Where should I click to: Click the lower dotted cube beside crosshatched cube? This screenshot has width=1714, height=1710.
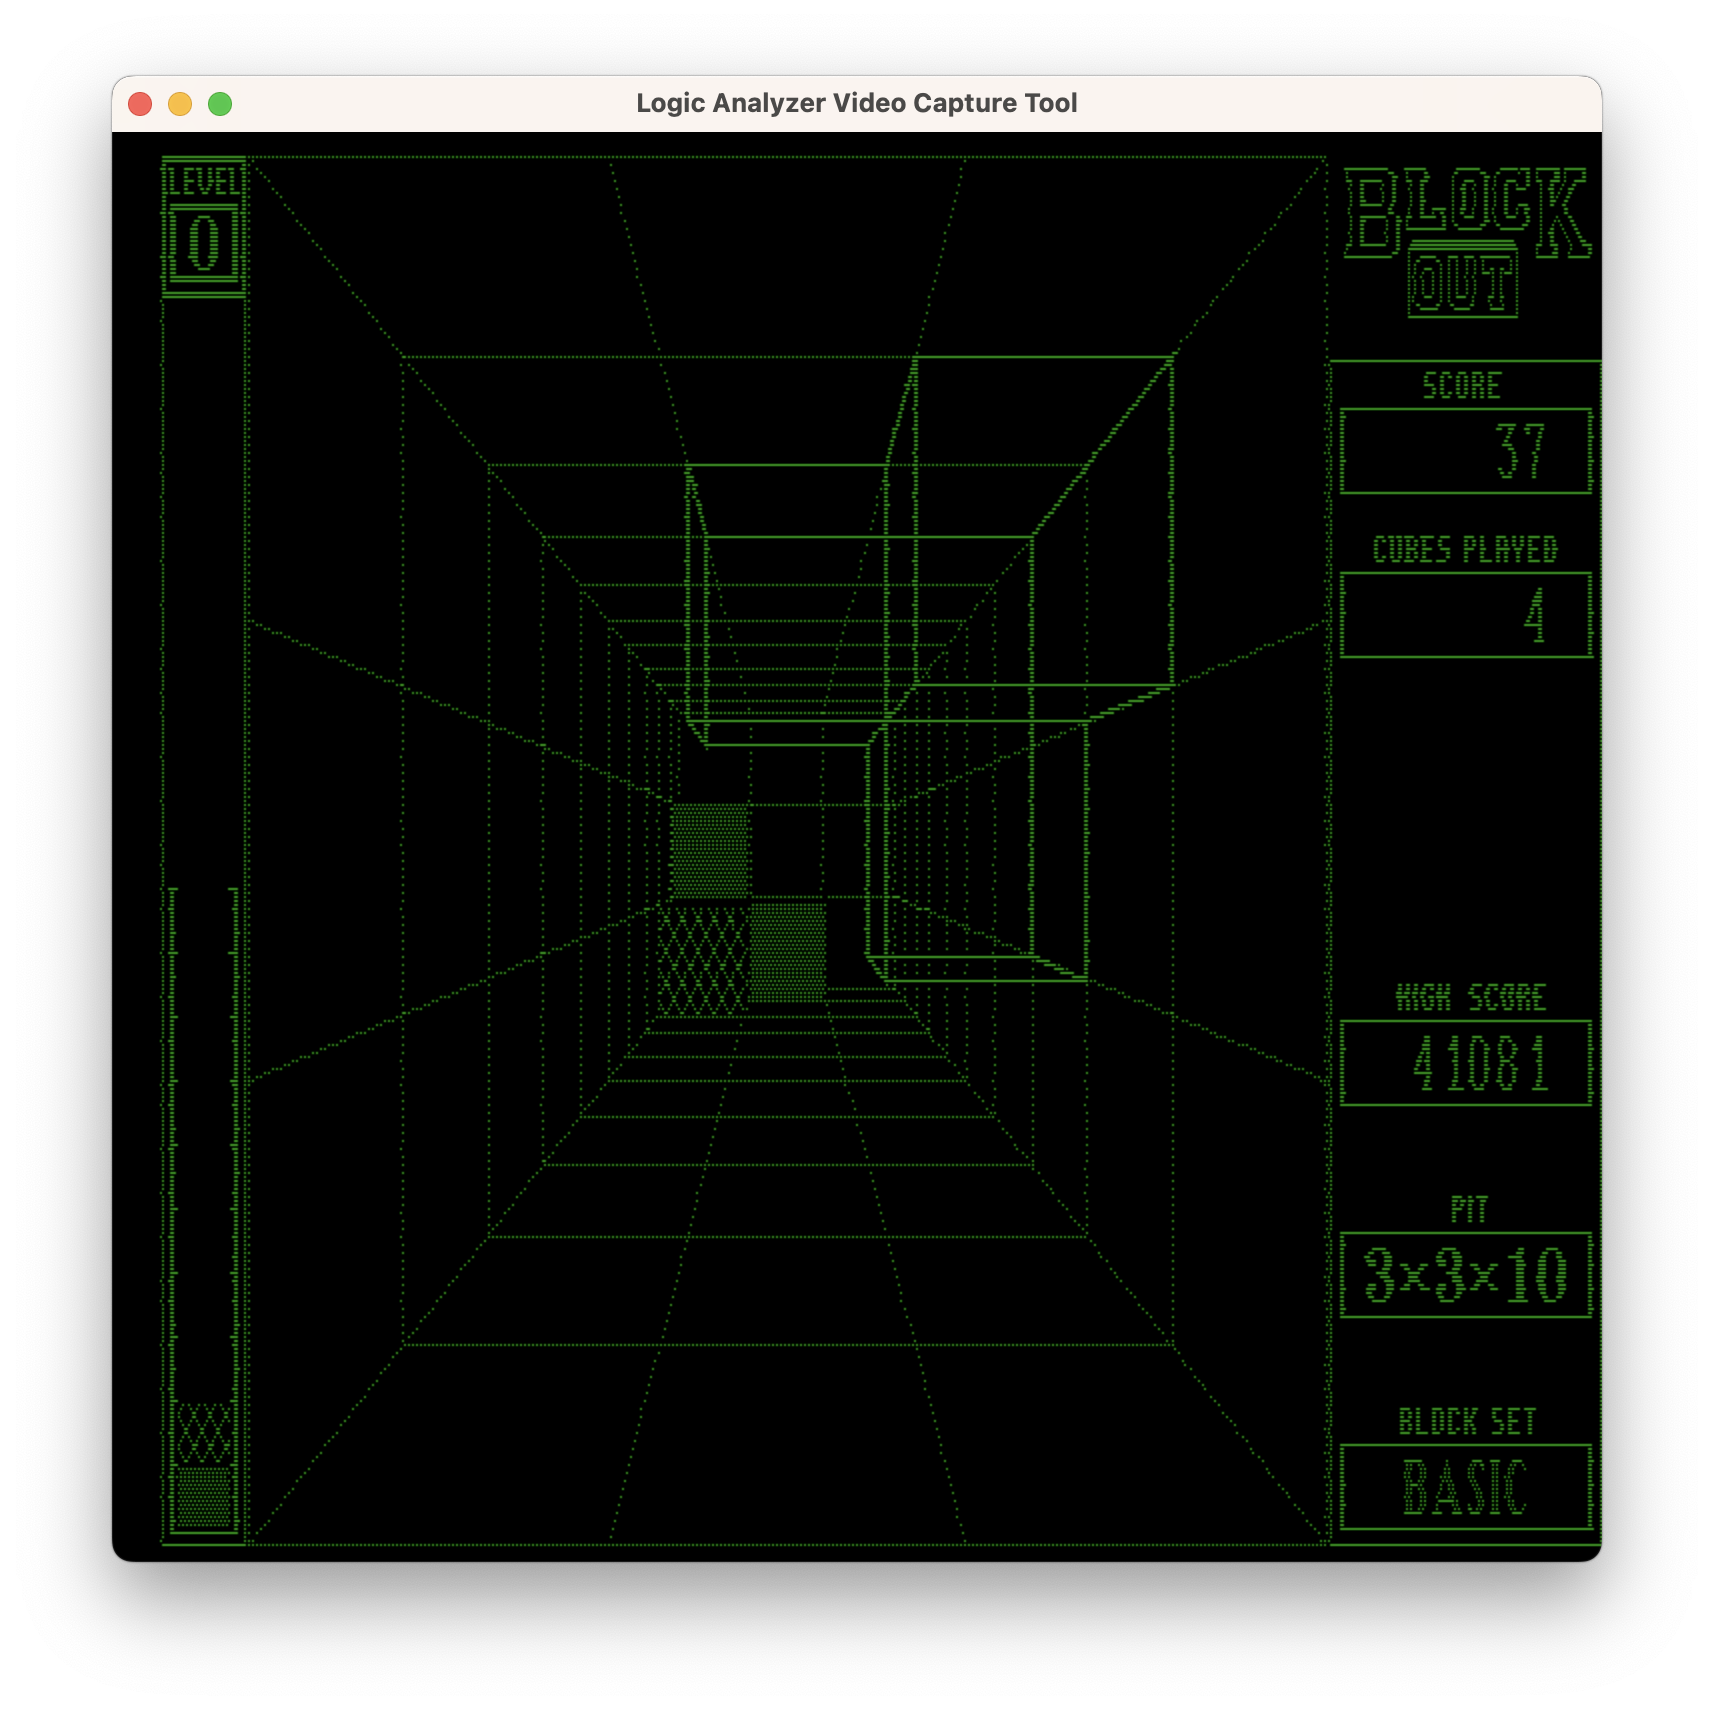tap(788, 951)
